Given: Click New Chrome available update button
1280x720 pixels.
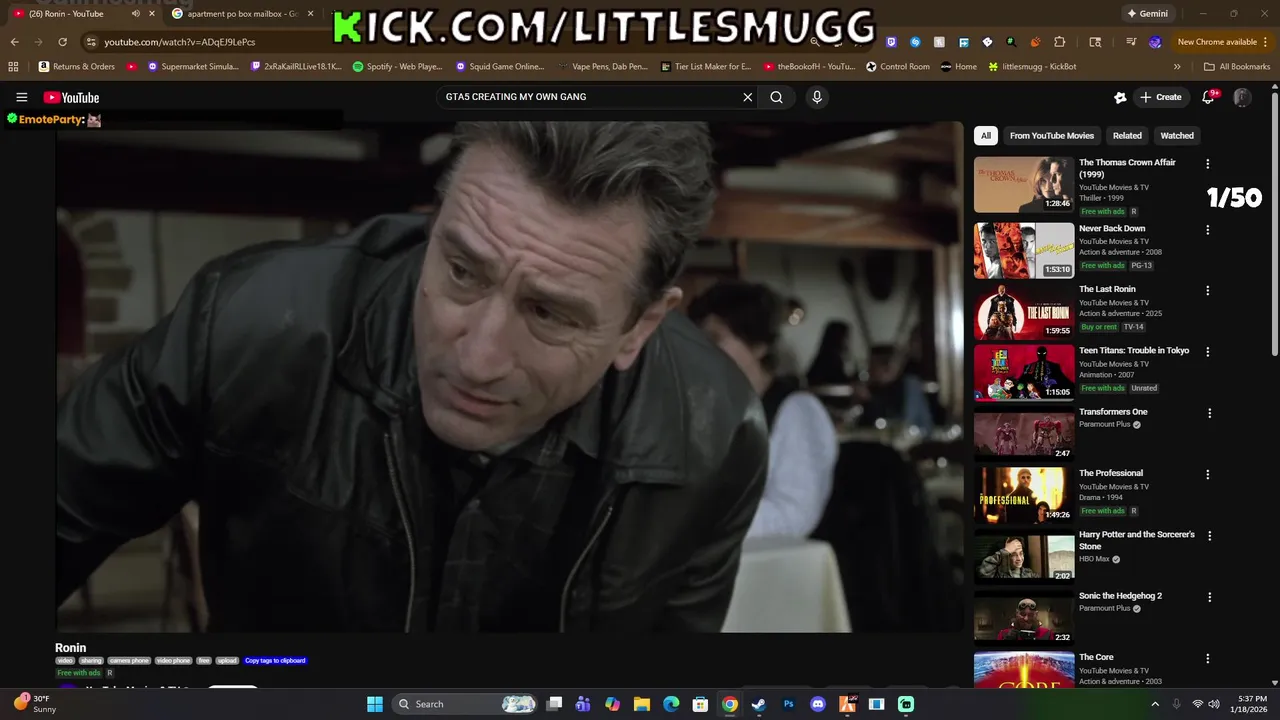Looking at the screenshot, I should (1221, 42).
